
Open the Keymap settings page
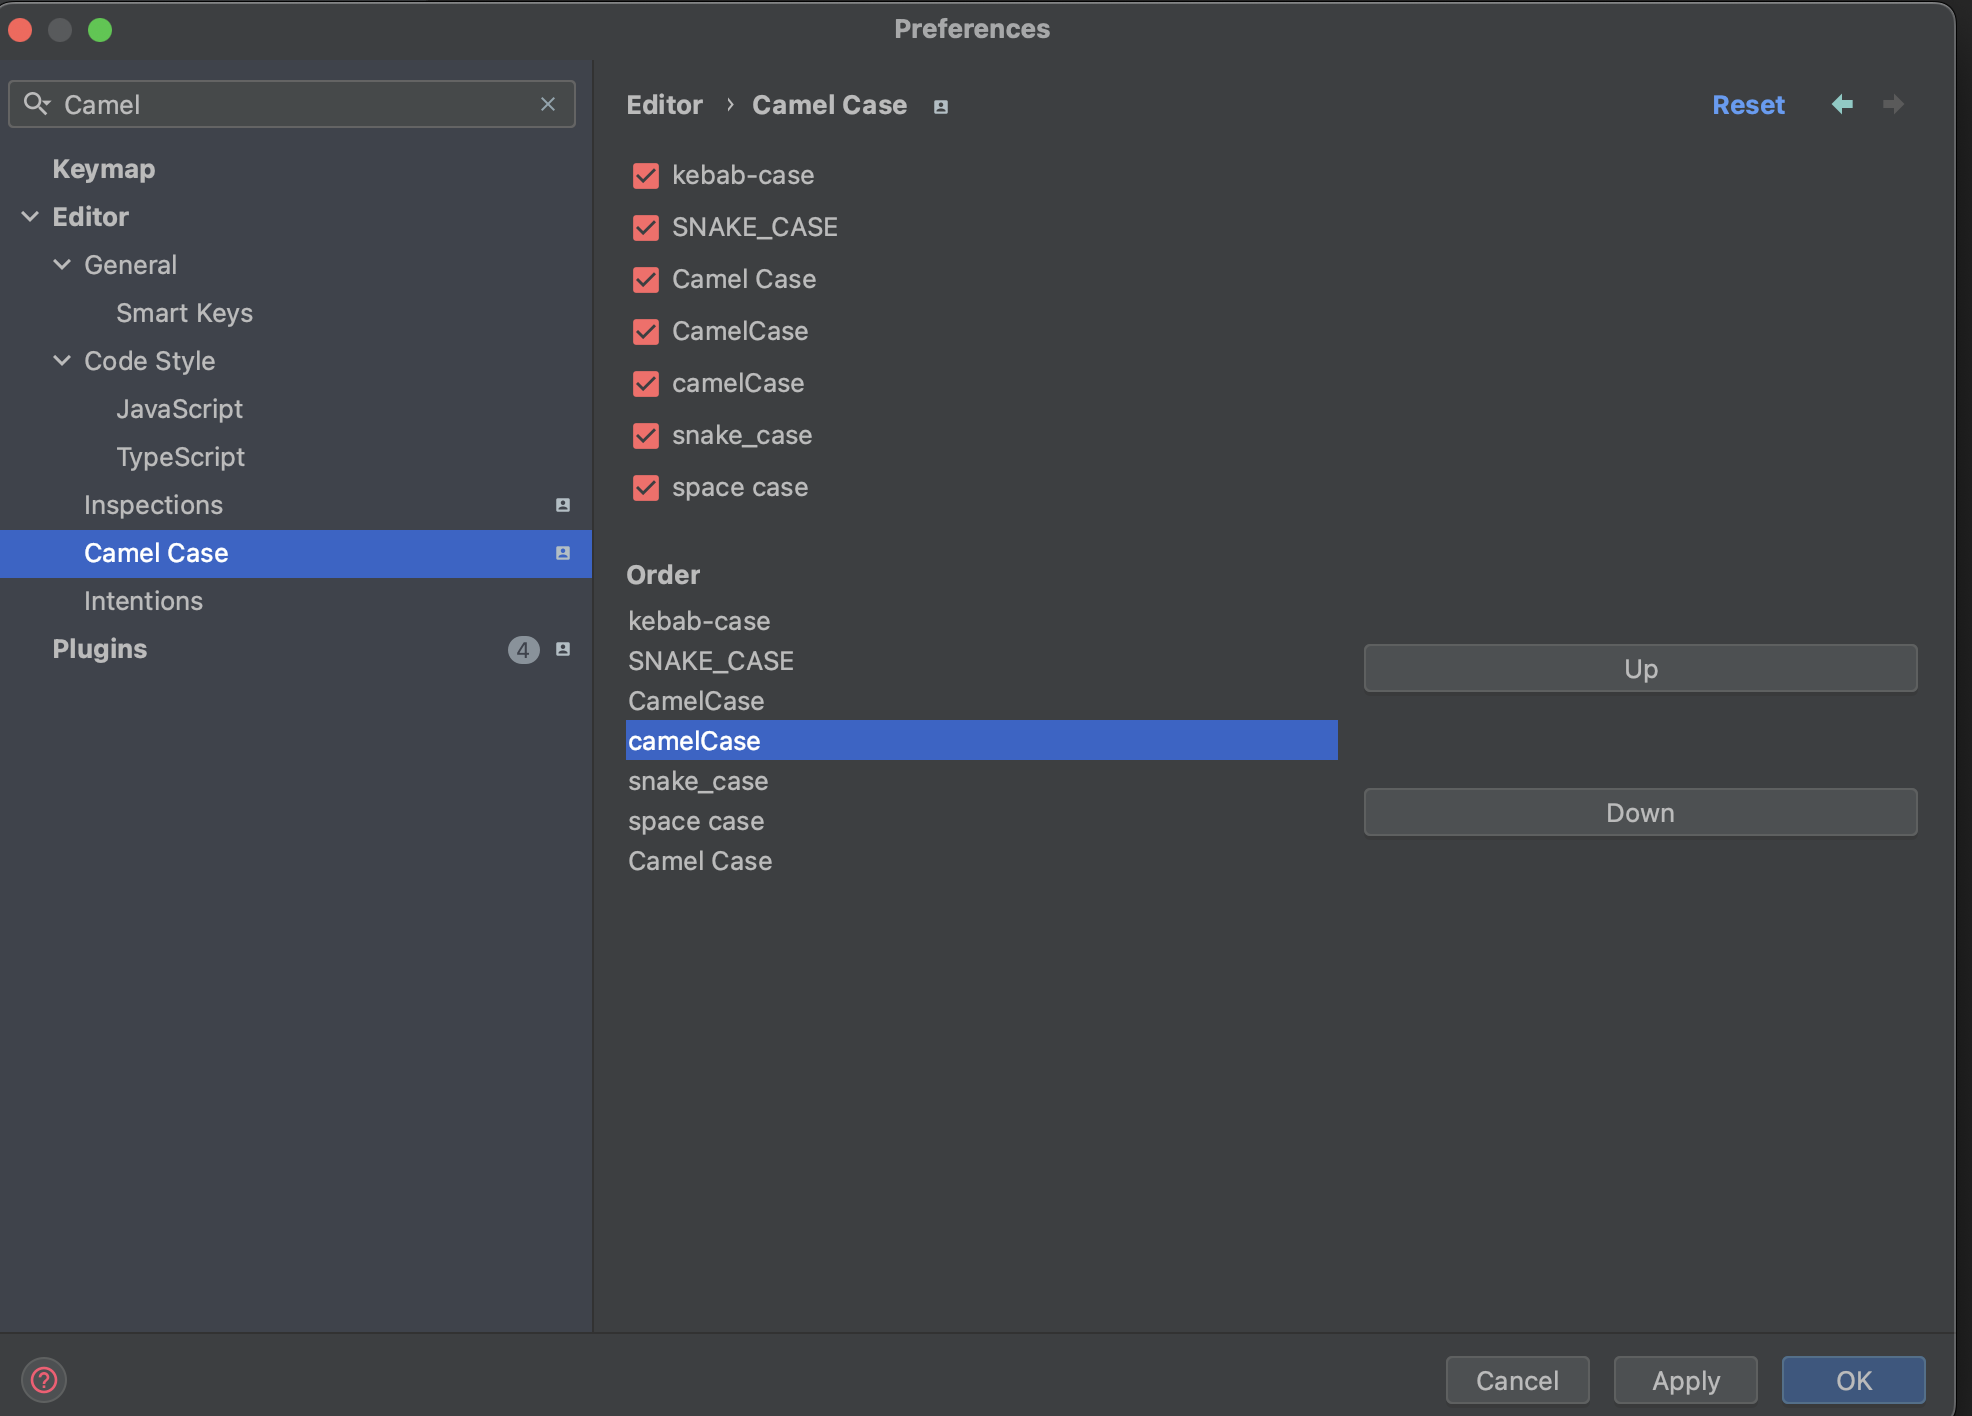104,169
